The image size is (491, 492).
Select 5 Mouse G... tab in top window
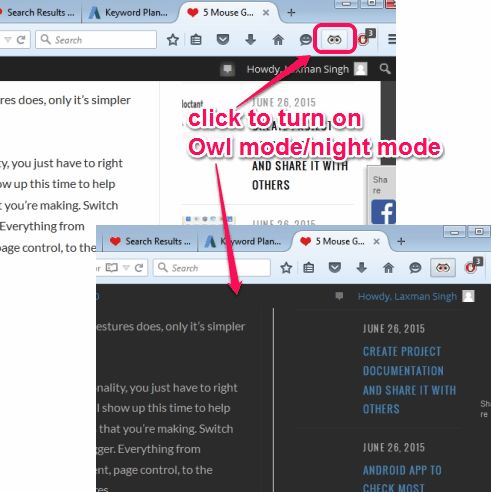point(228,13)
